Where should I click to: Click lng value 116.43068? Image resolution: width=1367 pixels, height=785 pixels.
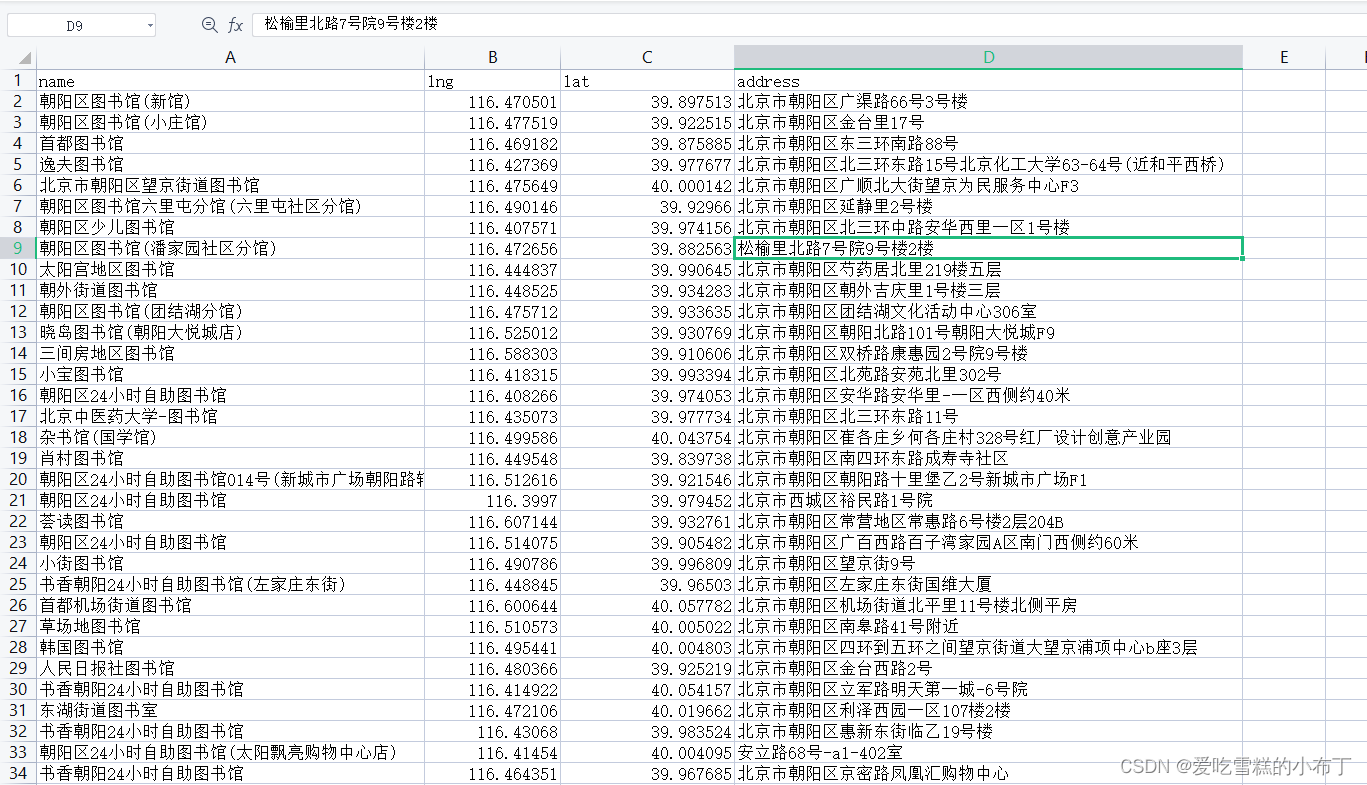pyautogui.click(x=492, y=731)
